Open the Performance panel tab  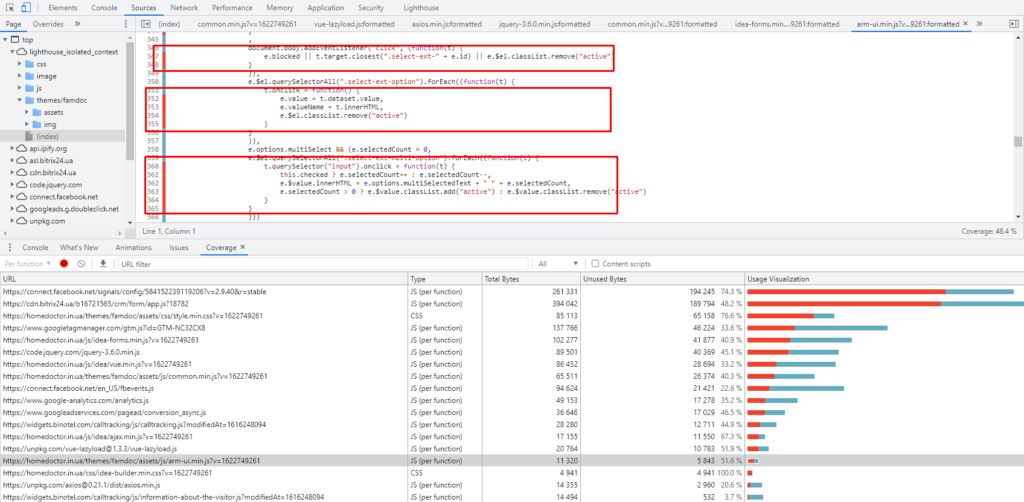point(232,8)
